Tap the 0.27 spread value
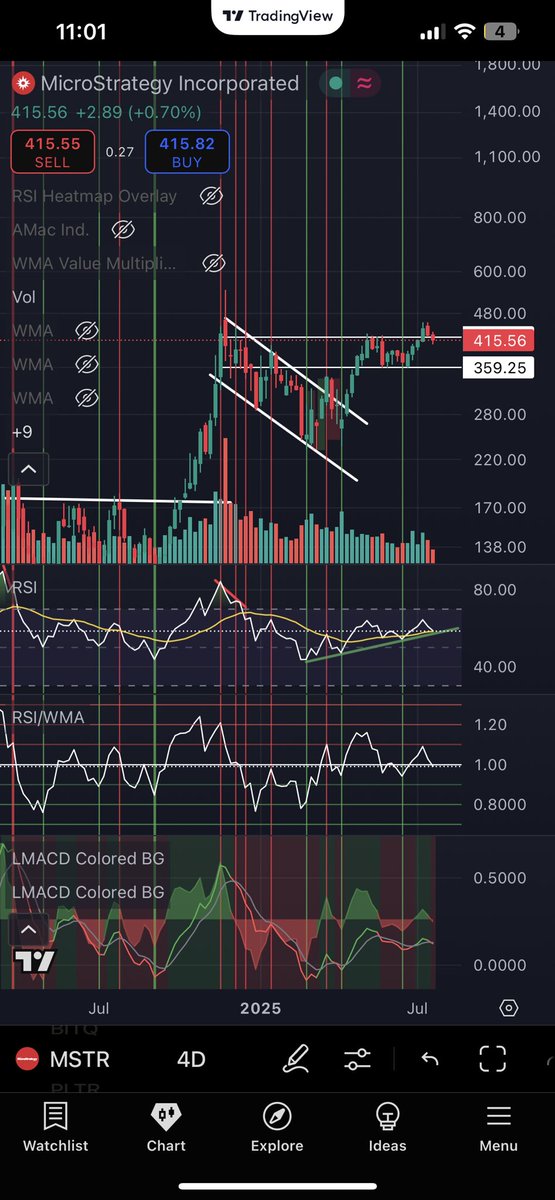 click(120, 153)
